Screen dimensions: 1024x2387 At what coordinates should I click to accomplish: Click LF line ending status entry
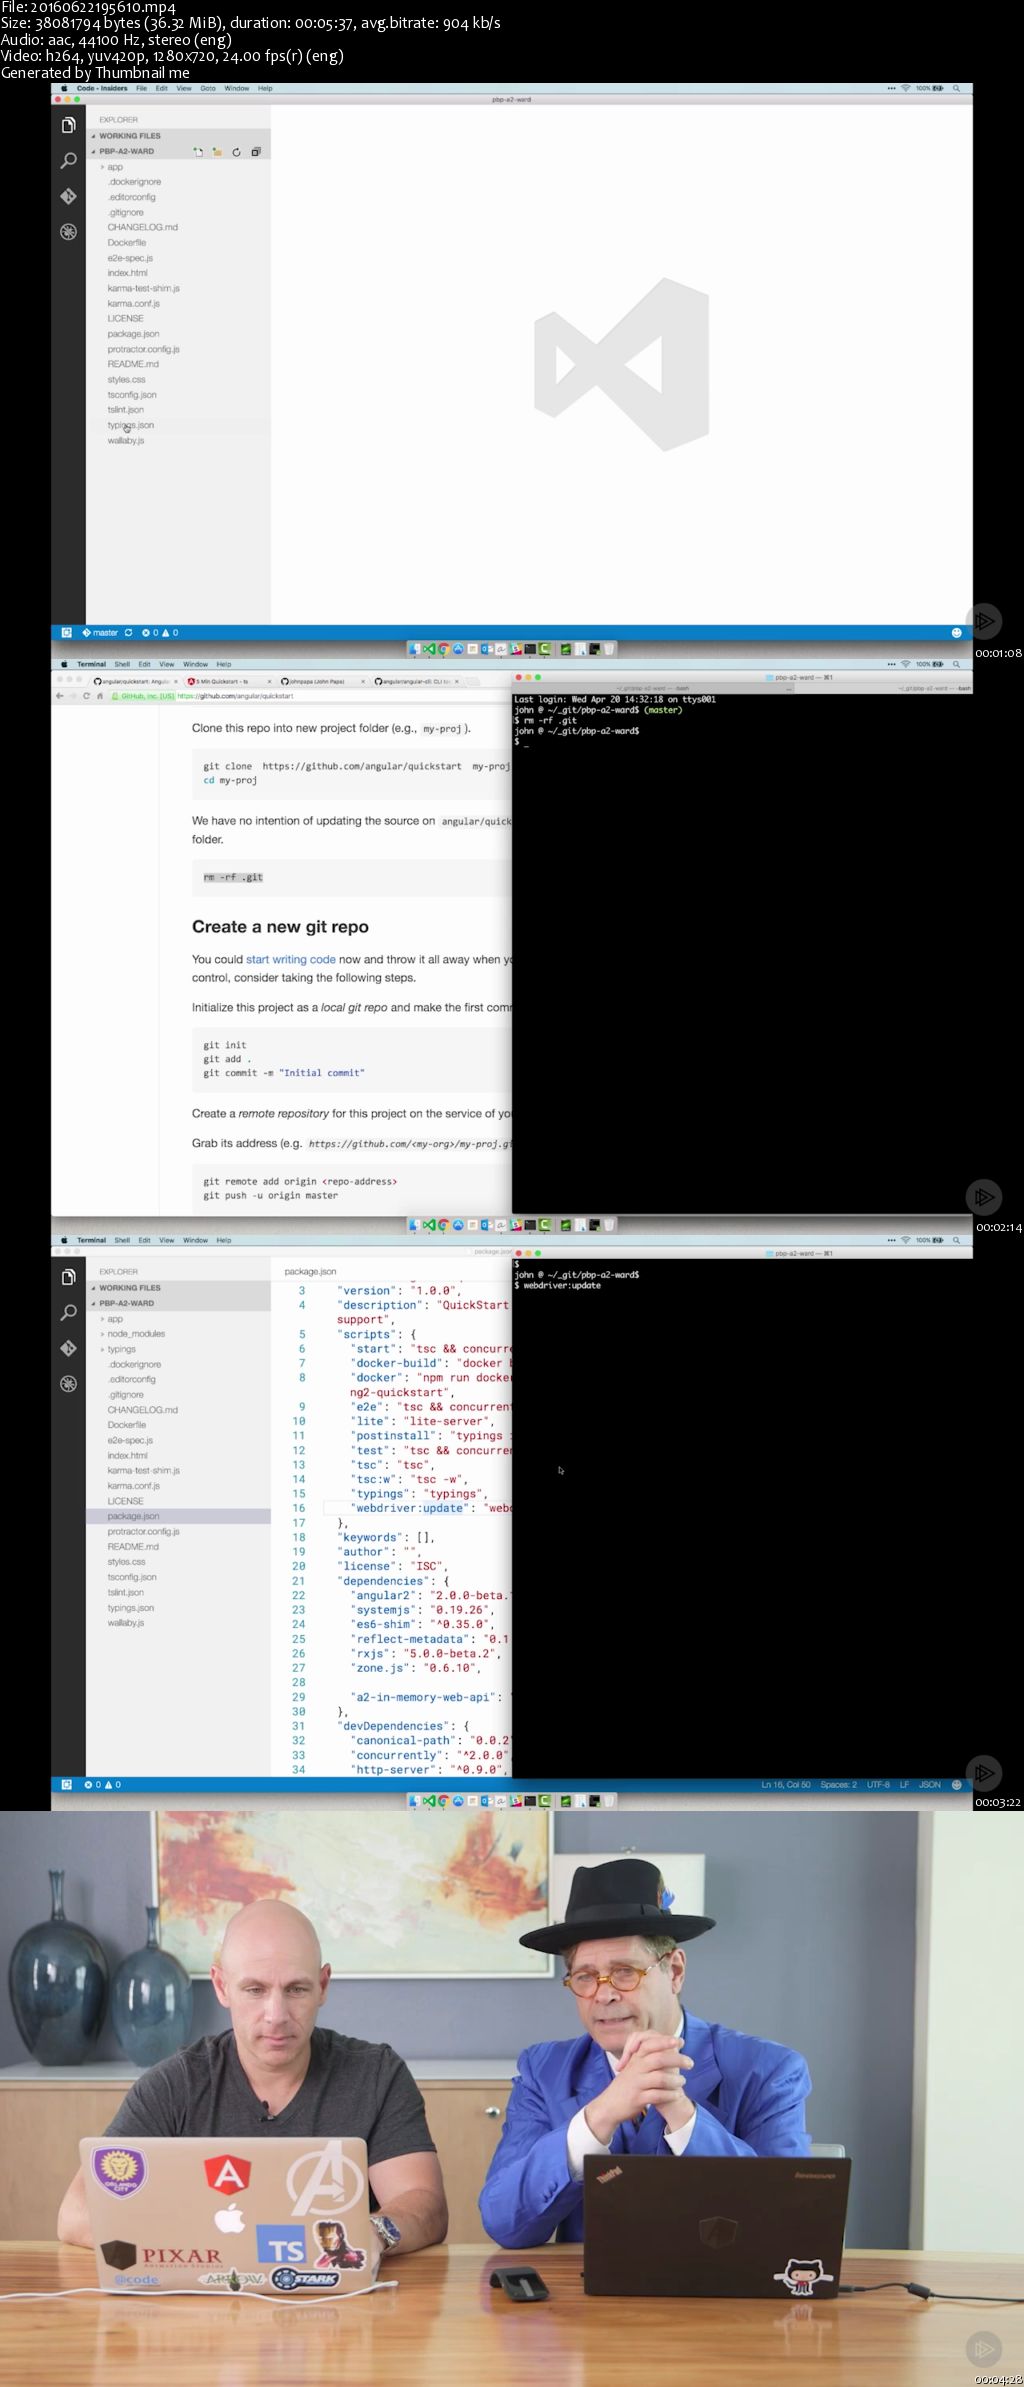click(904, 1785)
